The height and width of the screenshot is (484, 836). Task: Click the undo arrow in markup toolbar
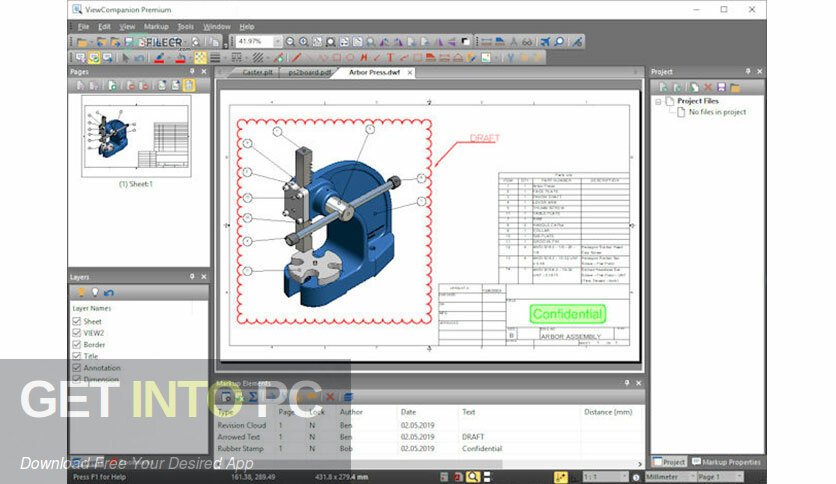pos(139,58)
